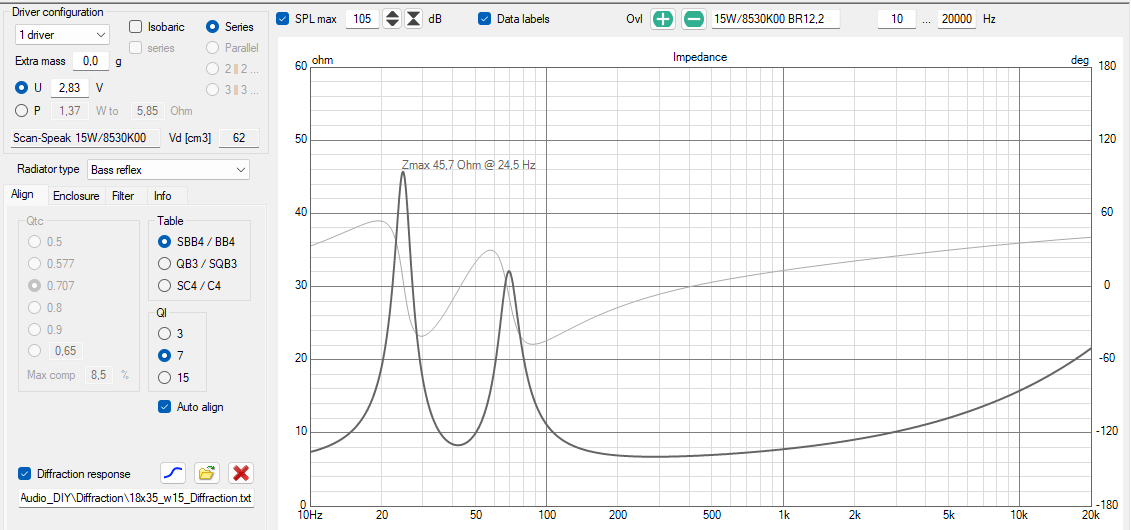The height and width of the screenshot is (530, 1131).
Task: Toggle the Diffraction response checkbox
Action: [x=25, y=474]
